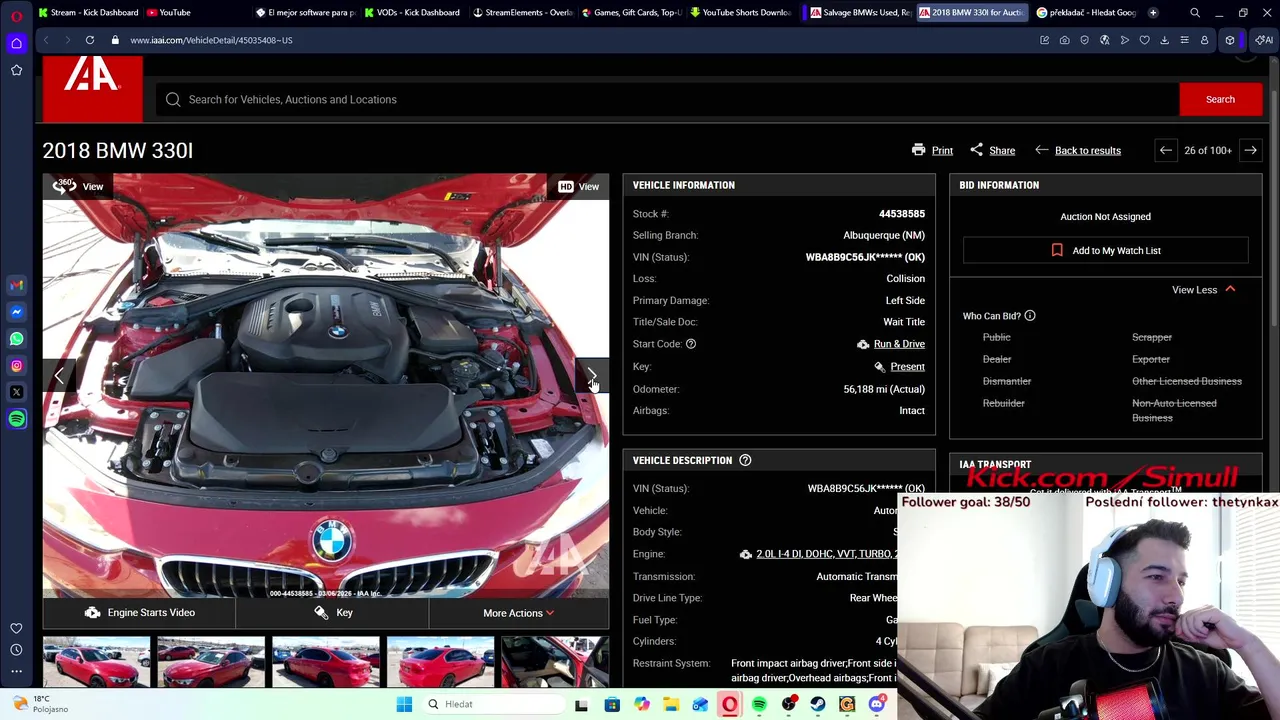The image size is (1280, 720).
Task: Open Messenger in the Opera sidebar
Action: (x=16, y=312)
